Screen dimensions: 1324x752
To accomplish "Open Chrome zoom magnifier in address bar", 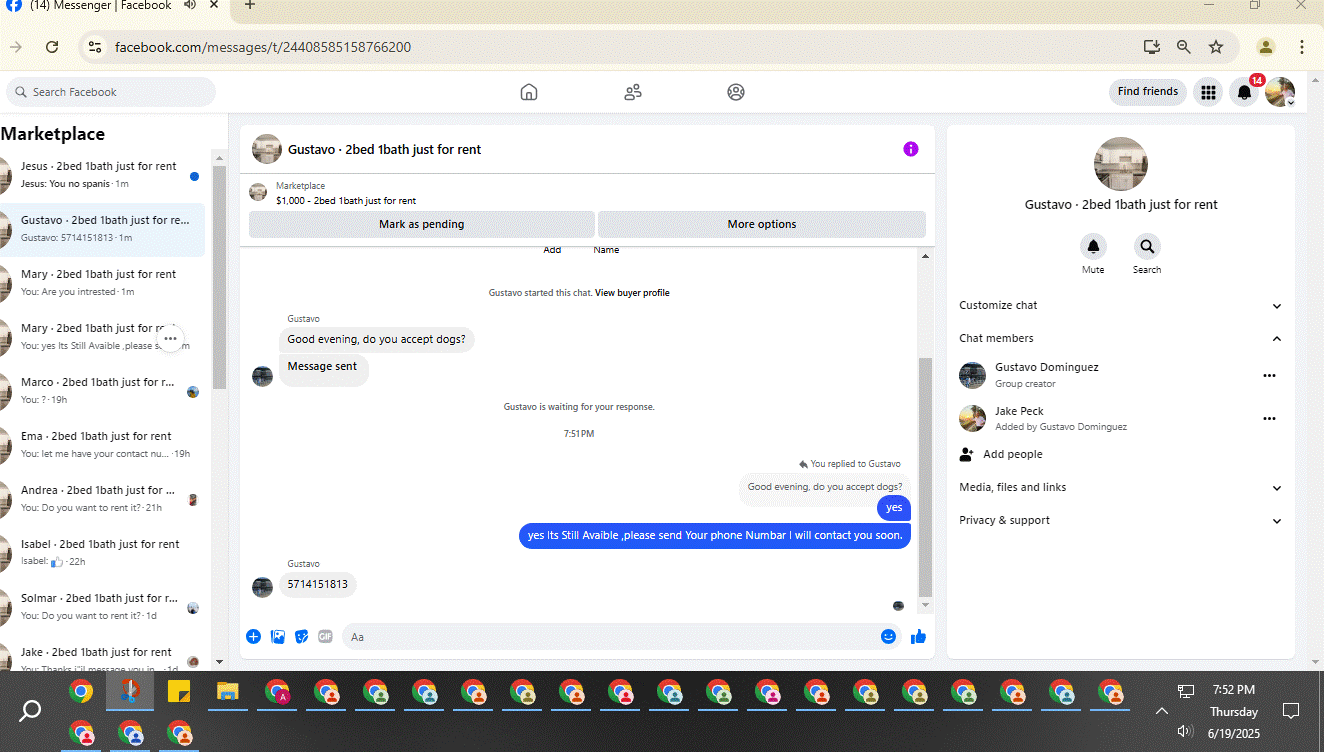I will pyautogui.click(x=1184, y=47).
